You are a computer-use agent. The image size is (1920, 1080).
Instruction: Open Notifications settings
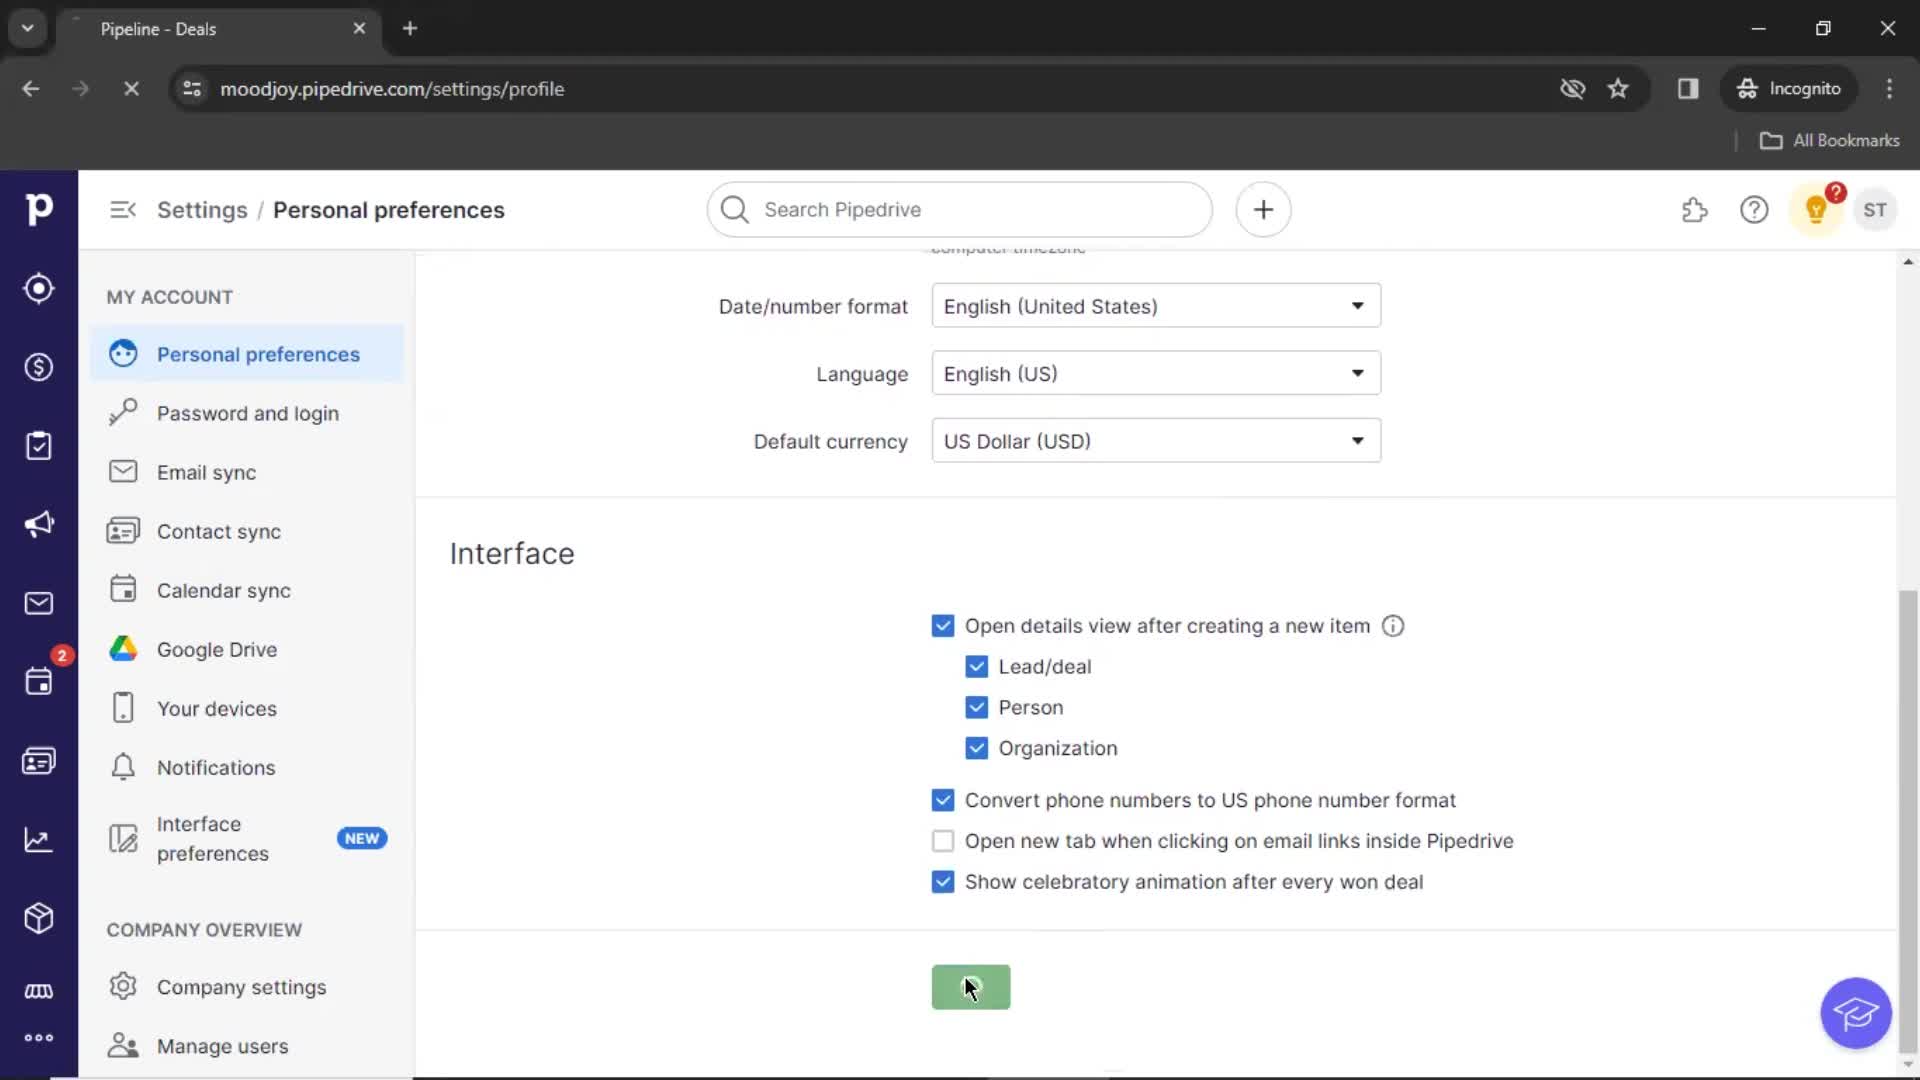pos(216,766)
